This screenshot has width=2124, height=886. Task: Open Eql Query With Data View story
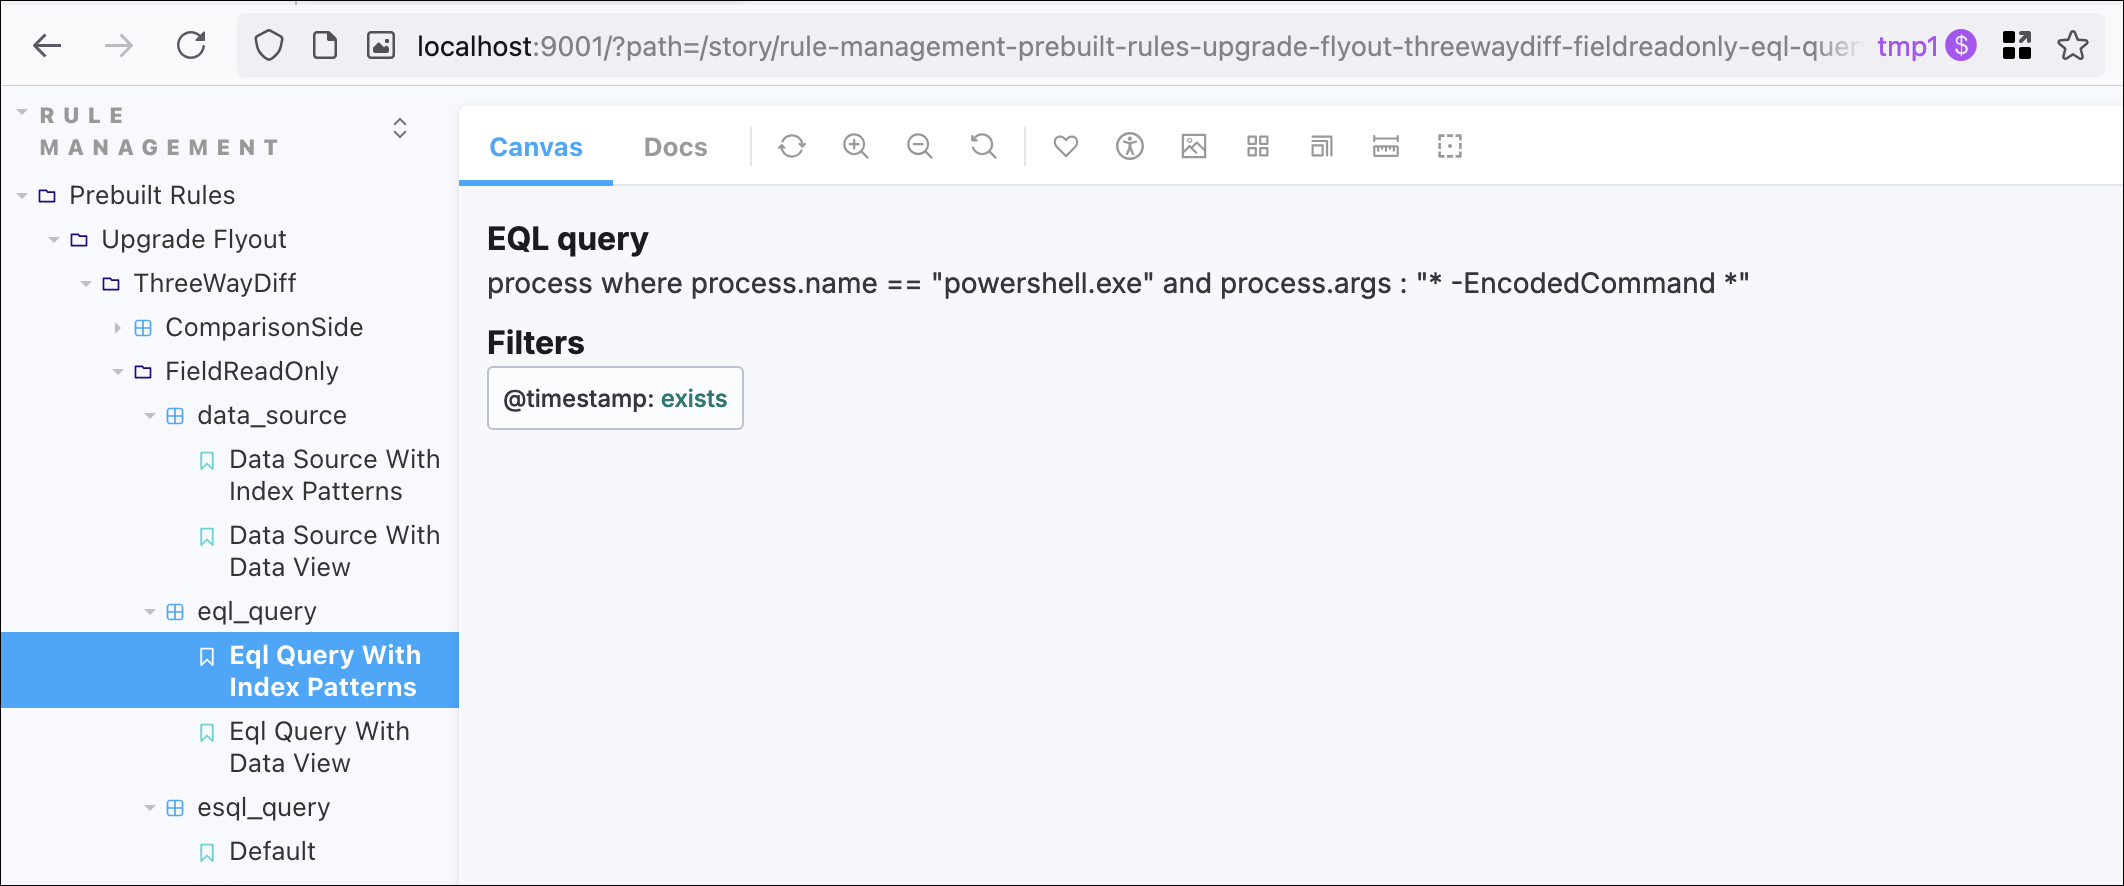319,747
